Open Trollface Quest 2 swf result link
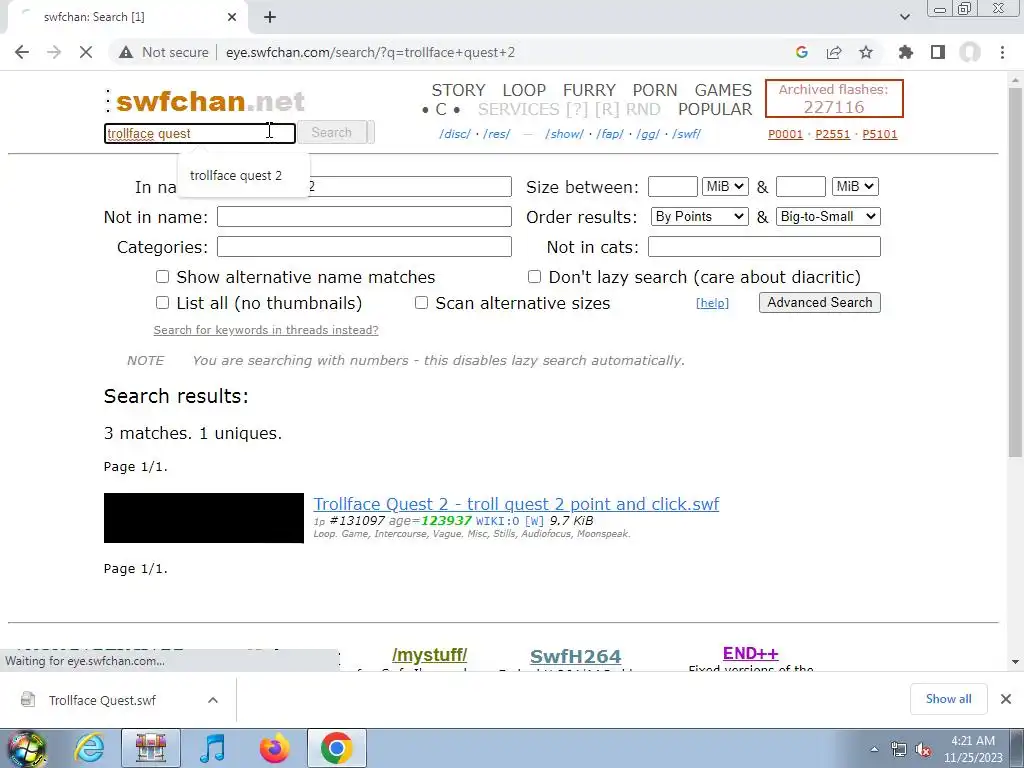This screenshot has height=768, width=1024. [x=516, y=504]
